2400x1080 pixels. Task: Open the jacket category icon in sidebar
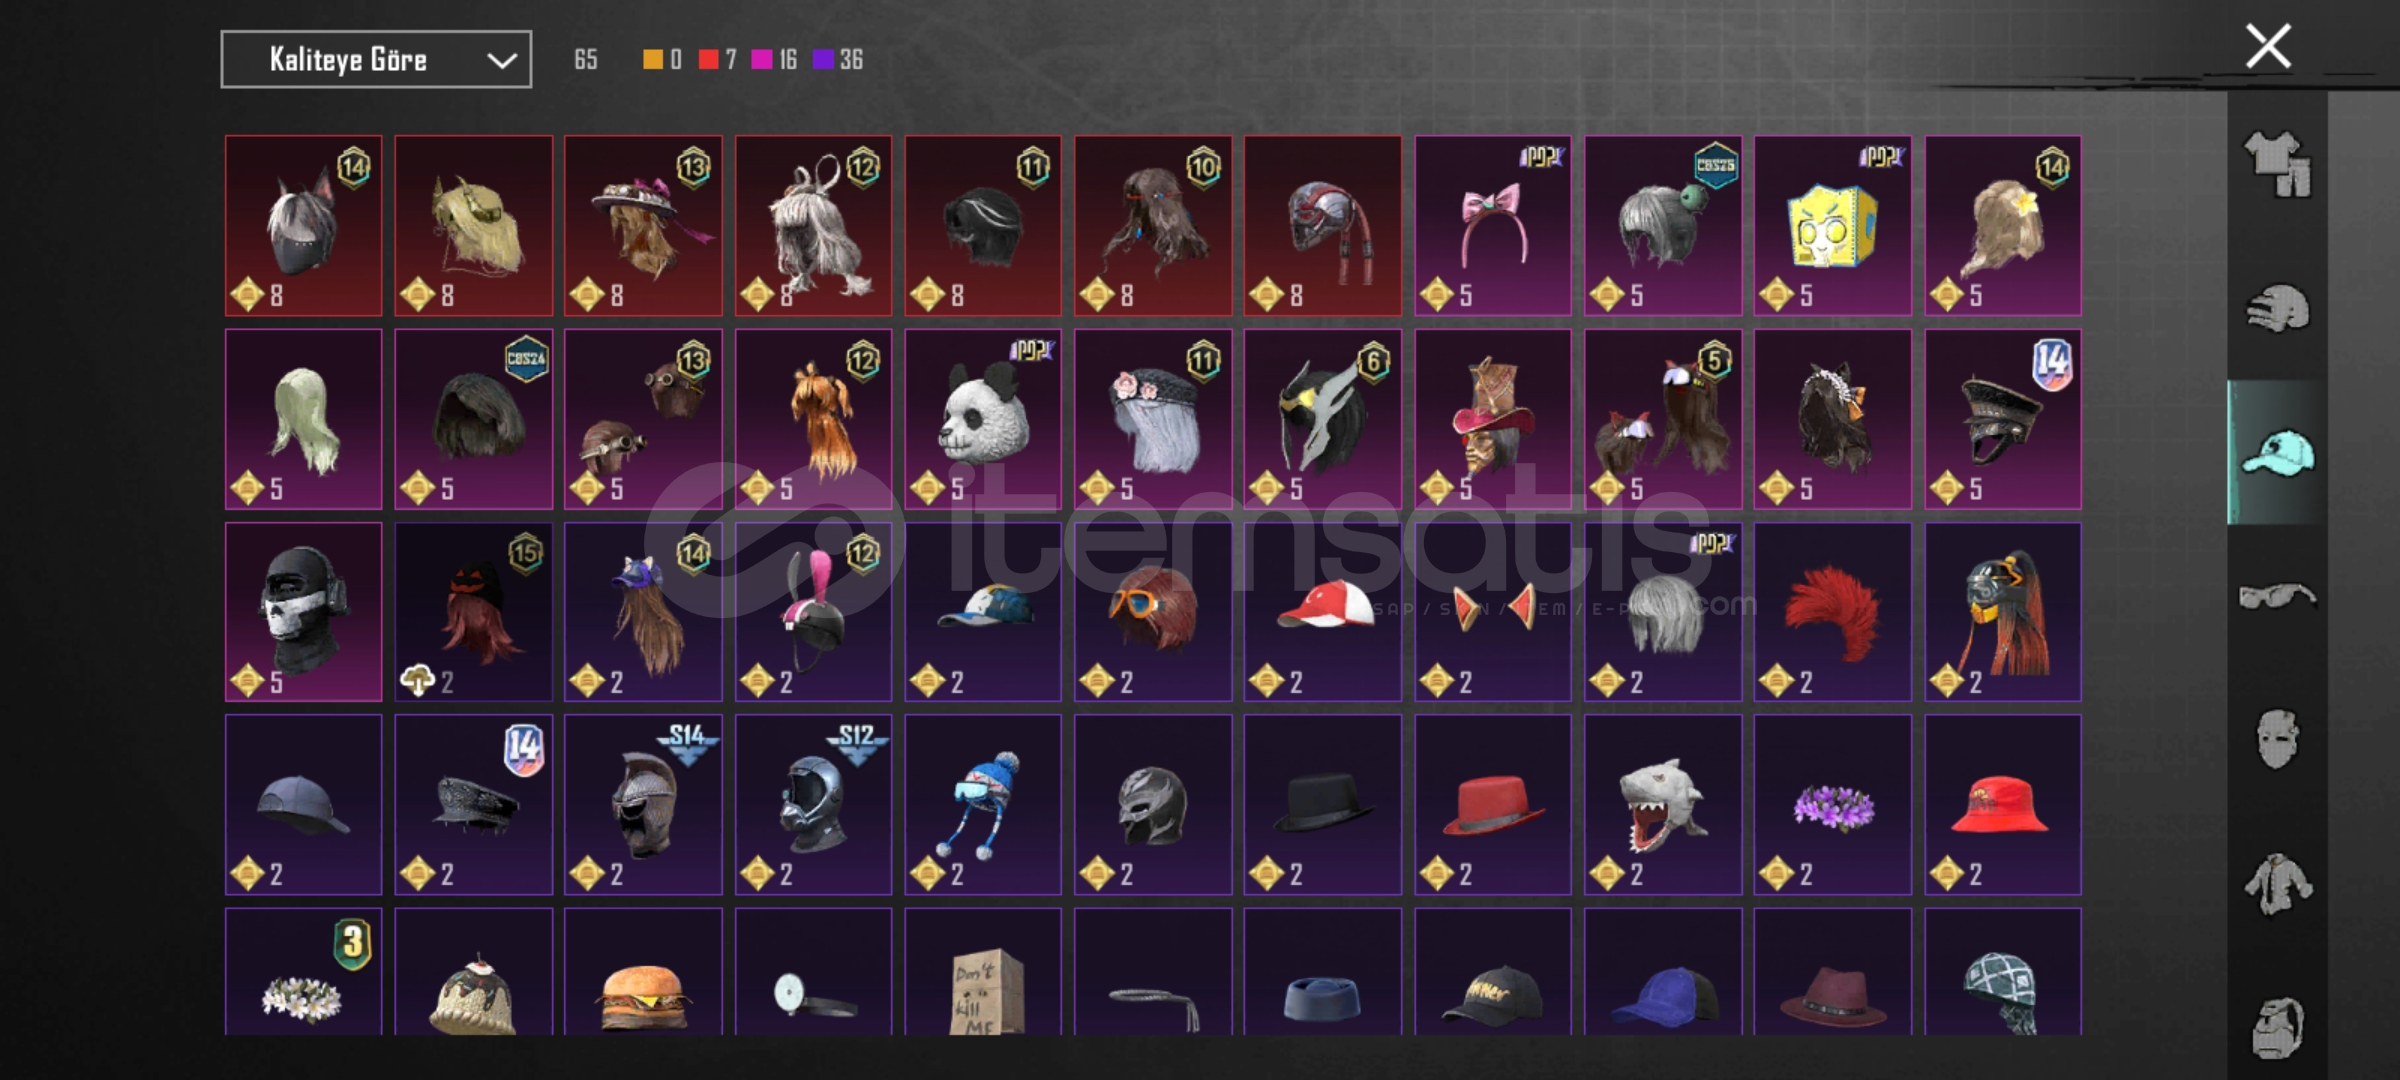point(2278,884)
